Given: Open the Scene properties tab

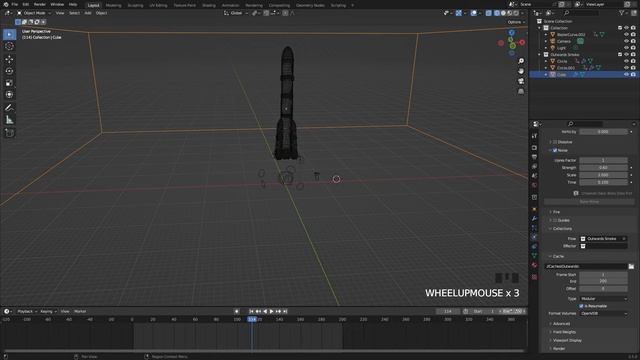Looking at the screenshot, I should click(x=534, y=176).
